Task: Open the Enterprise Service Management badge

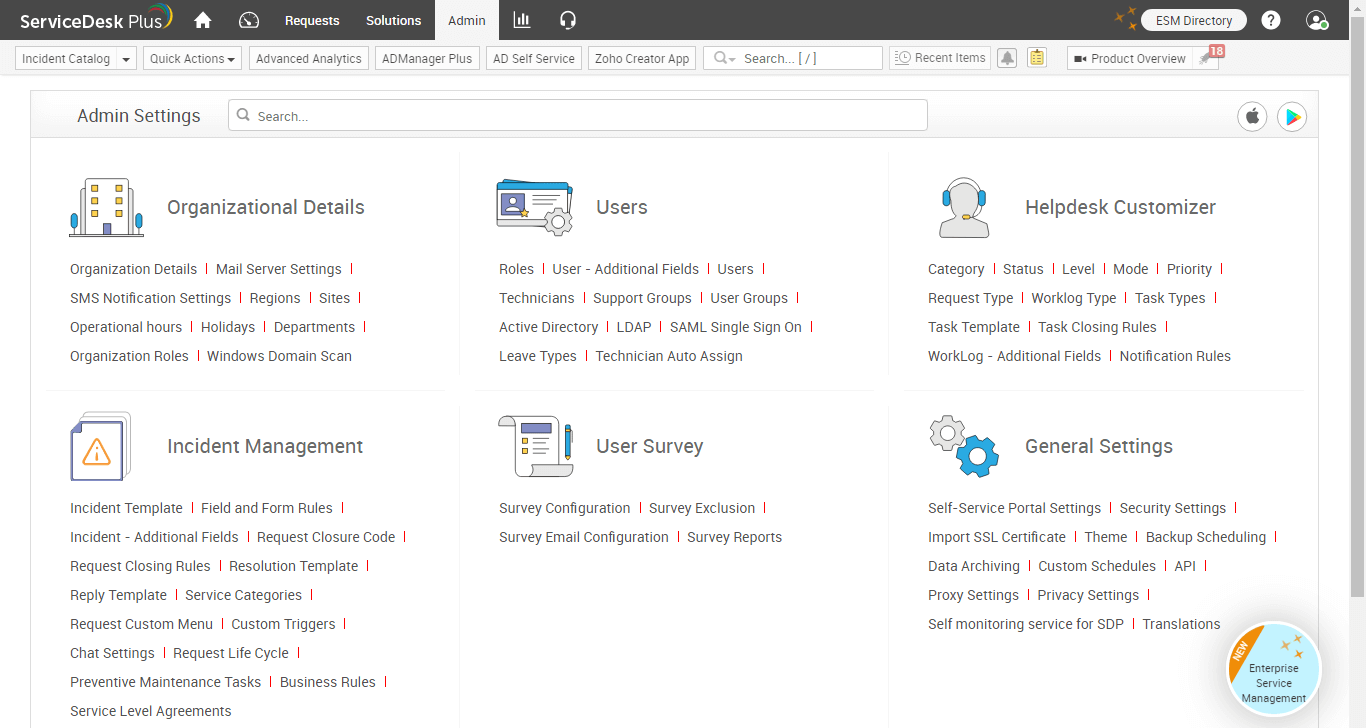Action: pos(1274,669)
